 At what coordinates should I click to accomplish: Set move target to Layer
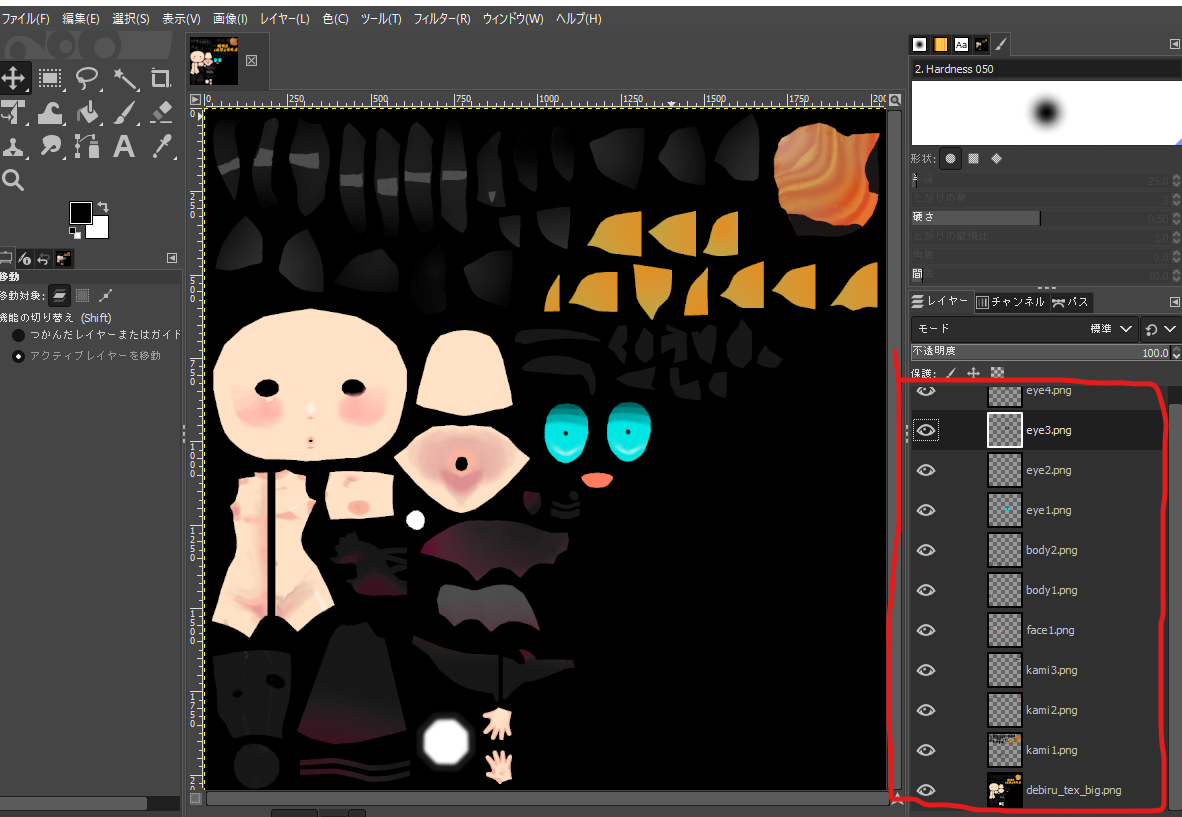pos(60,295)
